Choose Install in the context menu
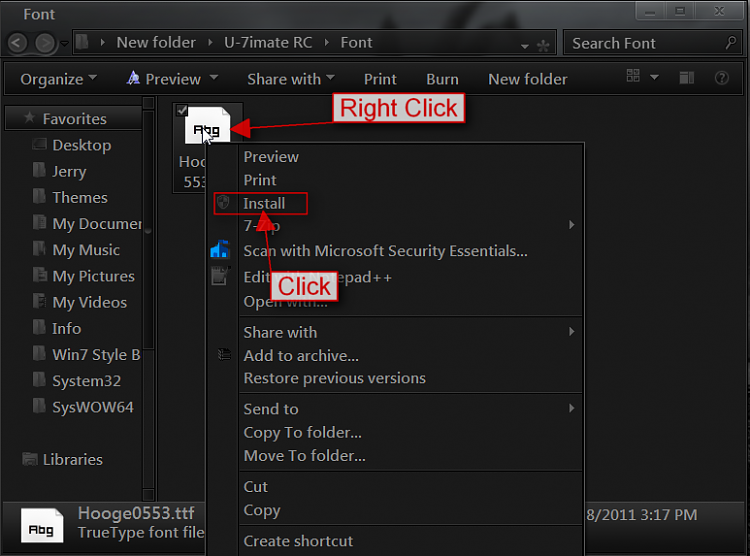The width and height of the screenshot is (750, 556). 264,204
